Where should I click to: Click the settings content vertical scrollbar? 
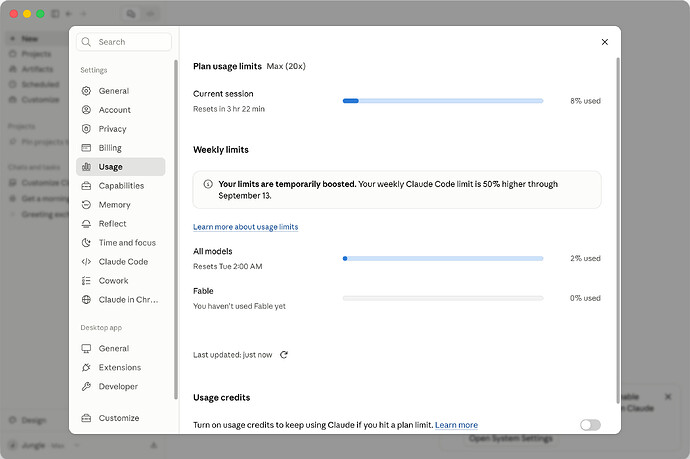tap(618, 230)
